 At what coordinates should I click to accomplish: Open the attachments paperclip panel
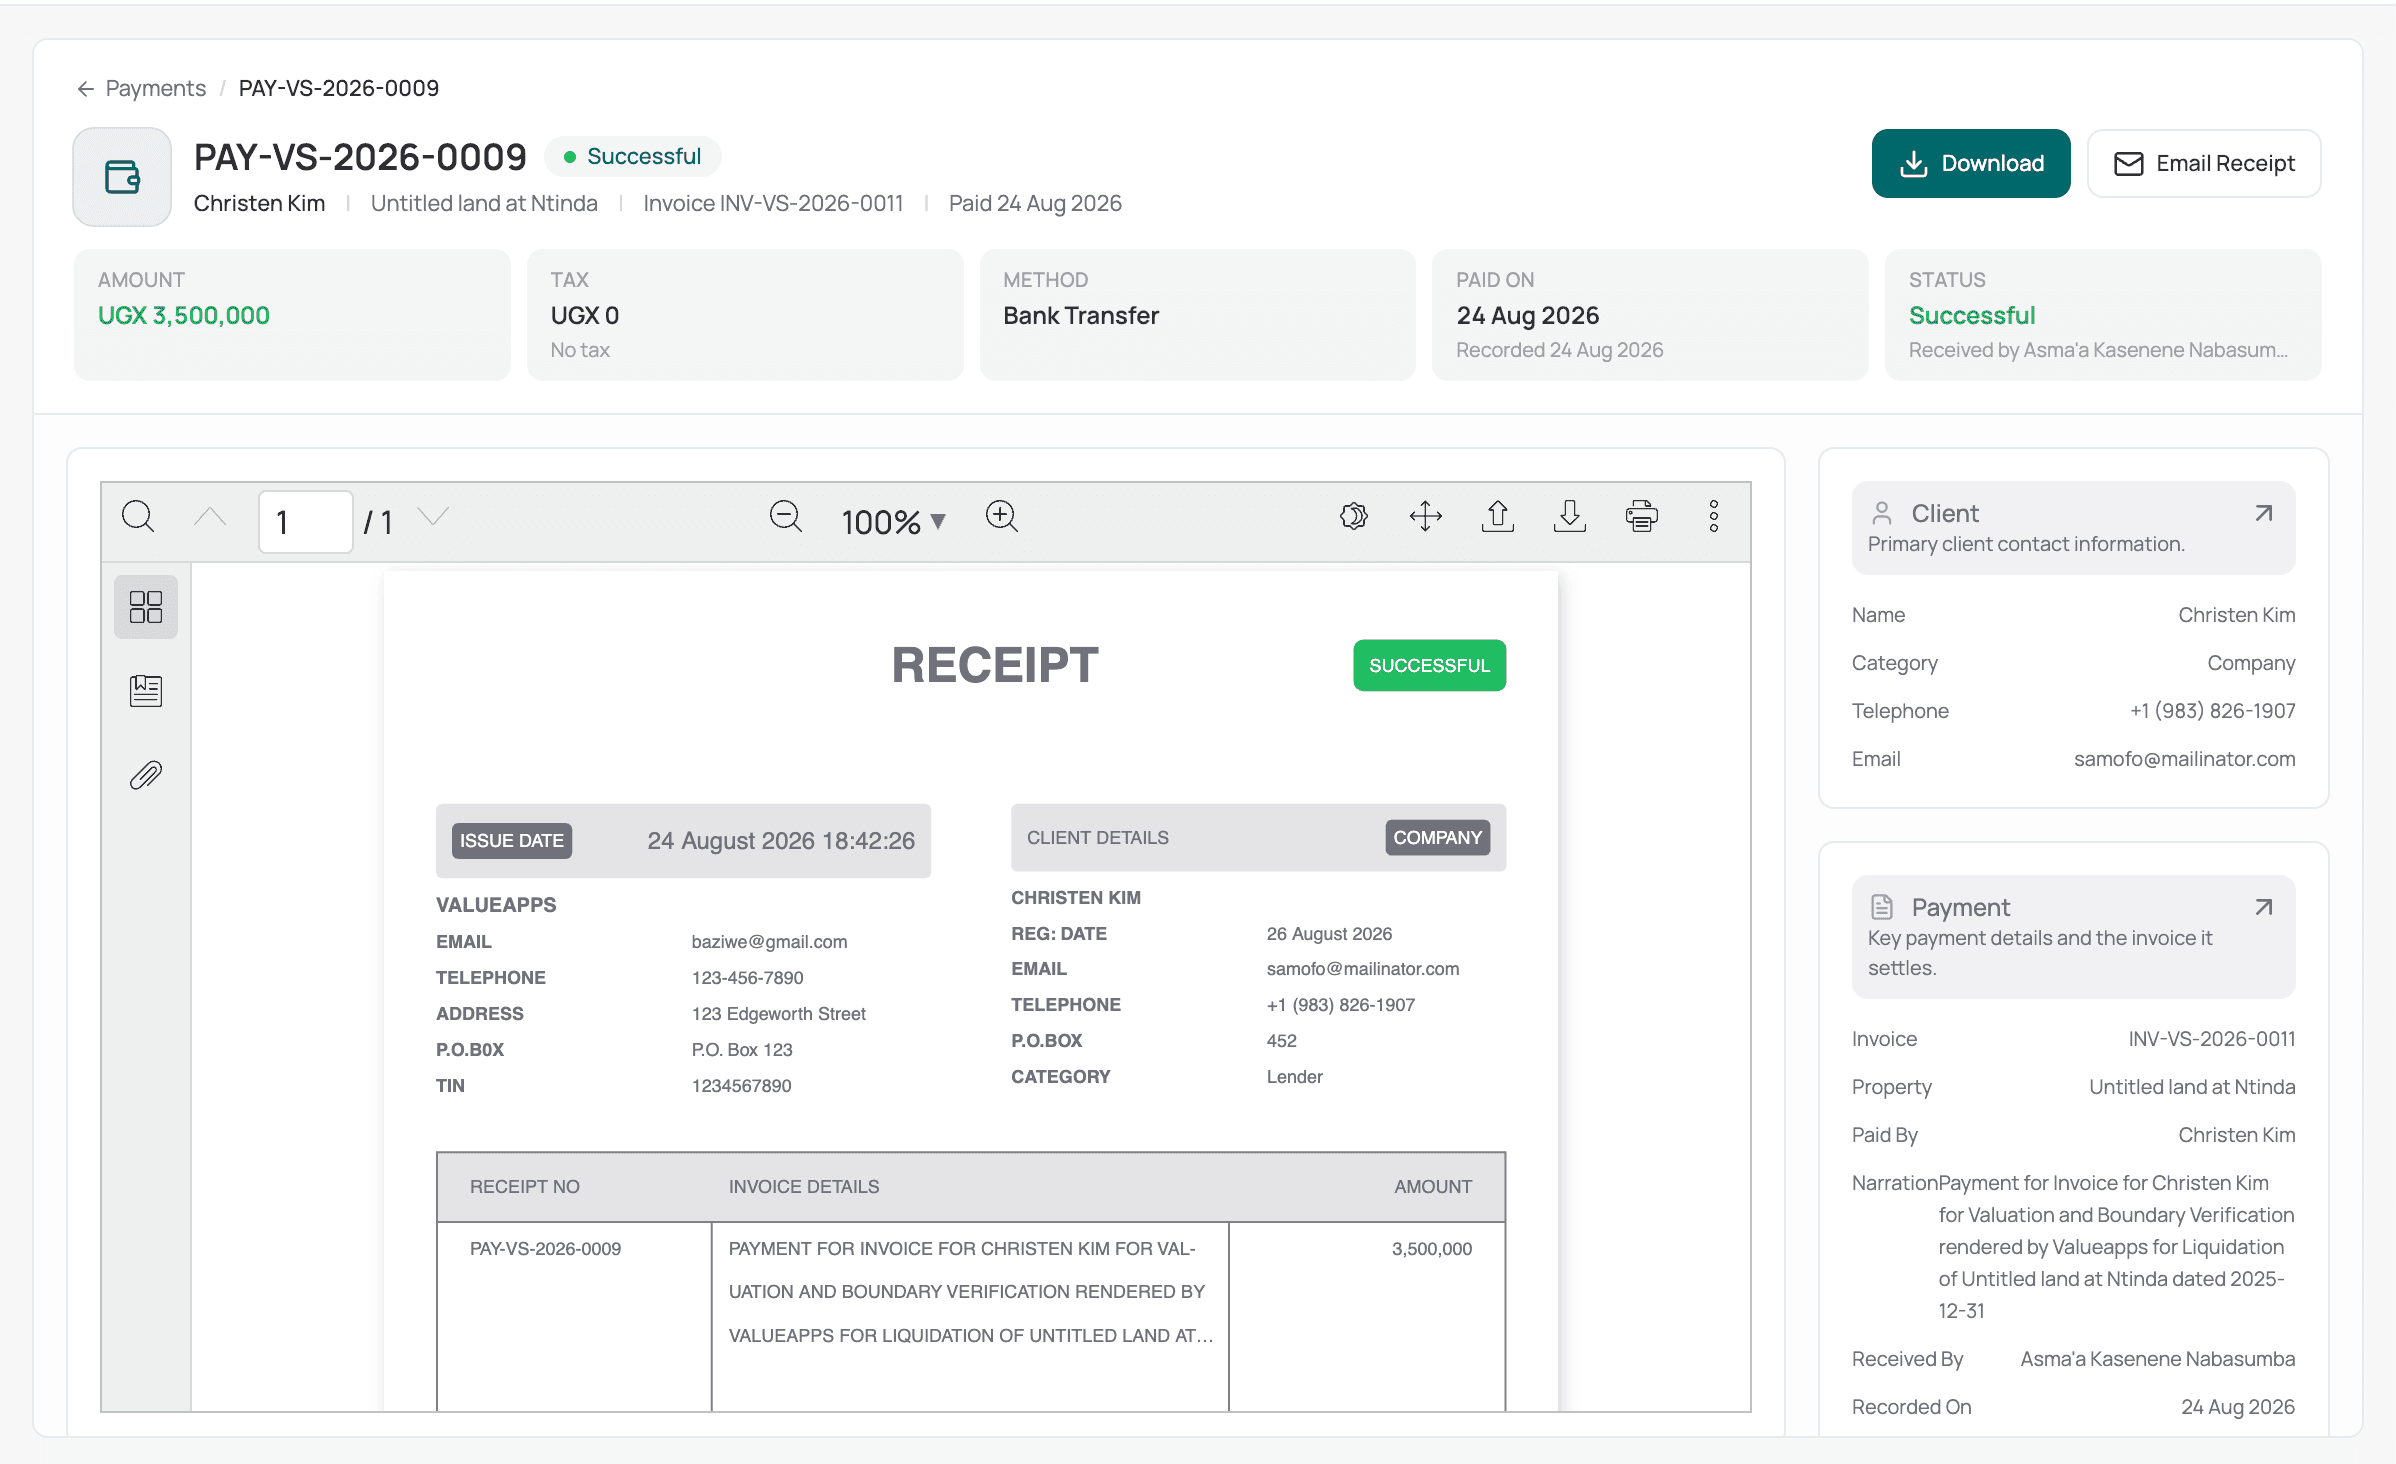146,775
